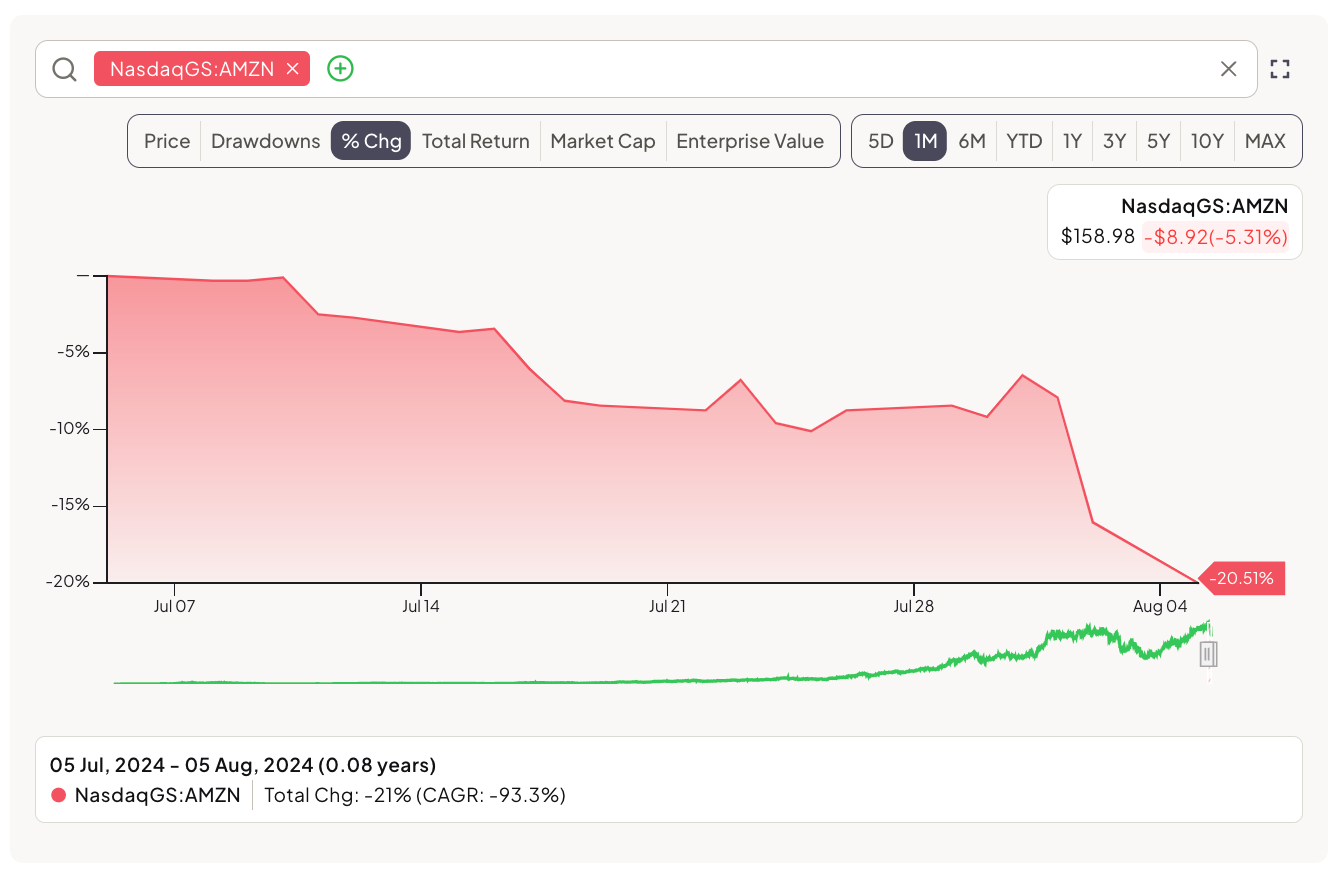Screen dimensions: 1336x874
Task: Click the $158.98 price text
Action: 1098,237
